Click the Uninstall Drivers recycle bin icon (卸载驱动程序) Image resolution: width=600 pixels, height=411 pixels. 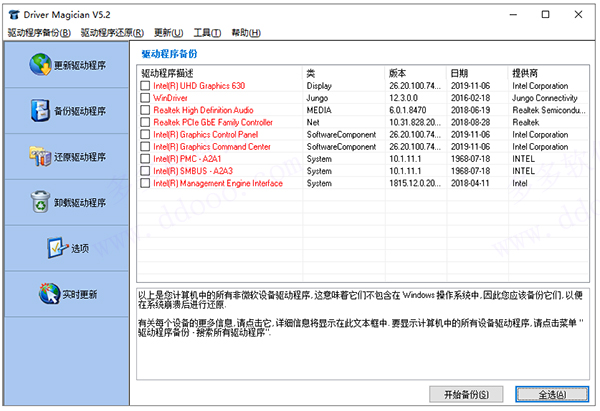(x=40, y=202)
